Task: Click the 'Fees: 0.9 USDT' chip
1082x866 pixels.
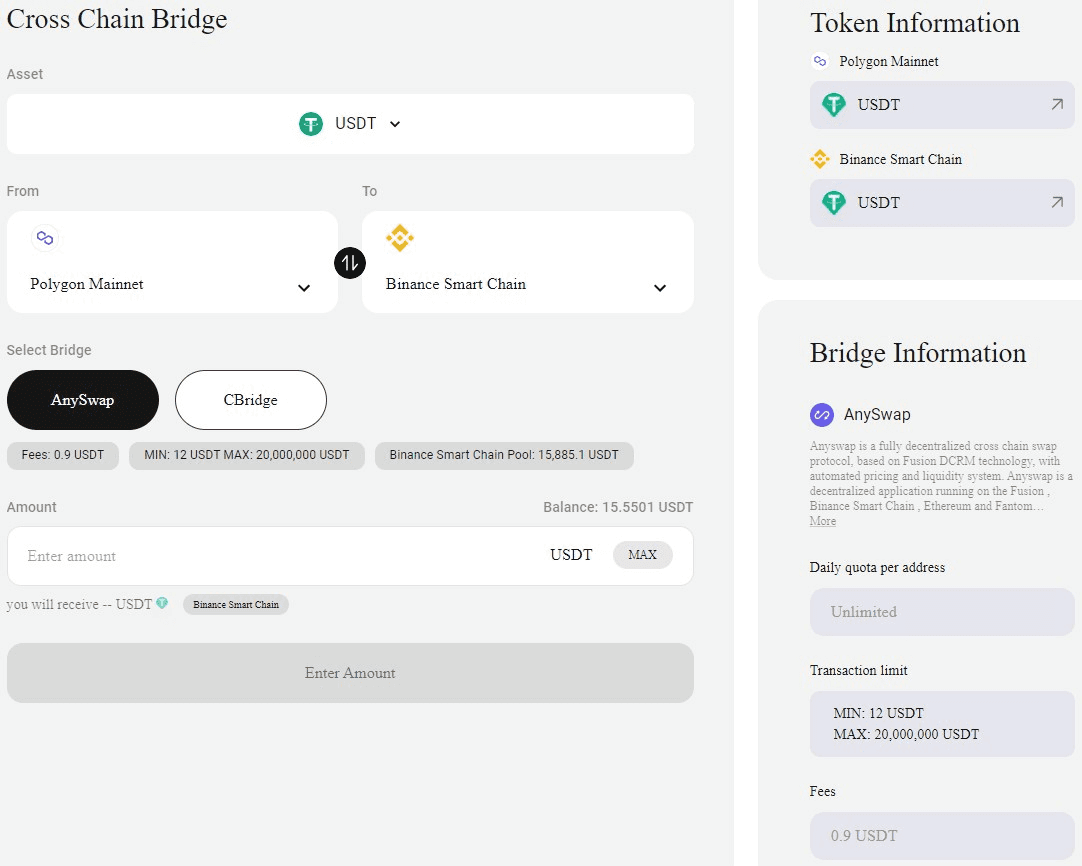Action: click(63, 455)
